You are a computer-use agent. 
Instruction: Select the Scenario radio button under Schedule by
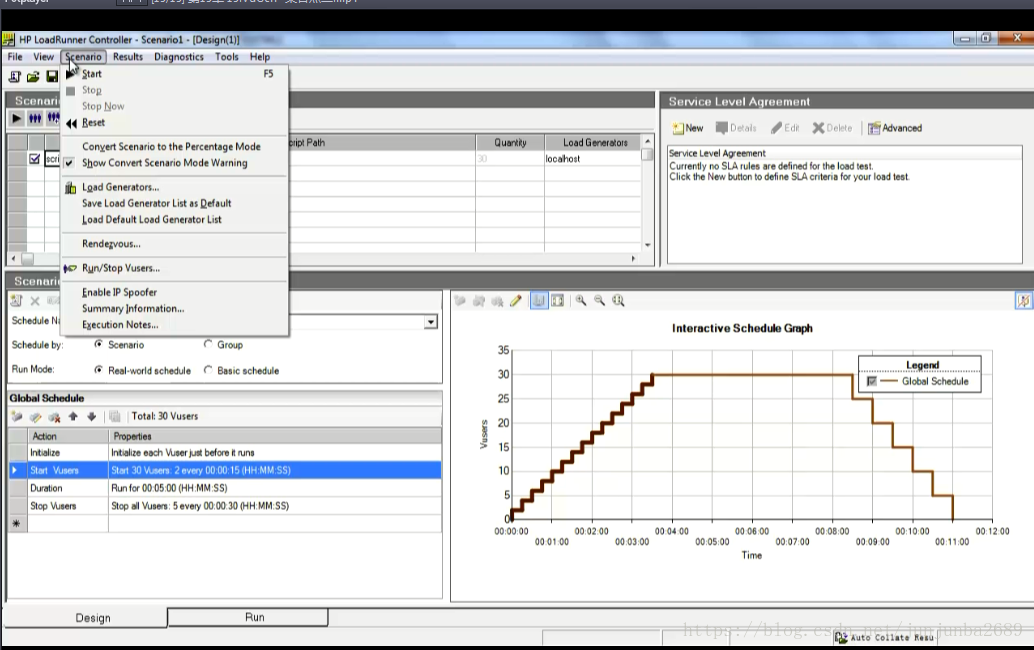coord(99,344)
